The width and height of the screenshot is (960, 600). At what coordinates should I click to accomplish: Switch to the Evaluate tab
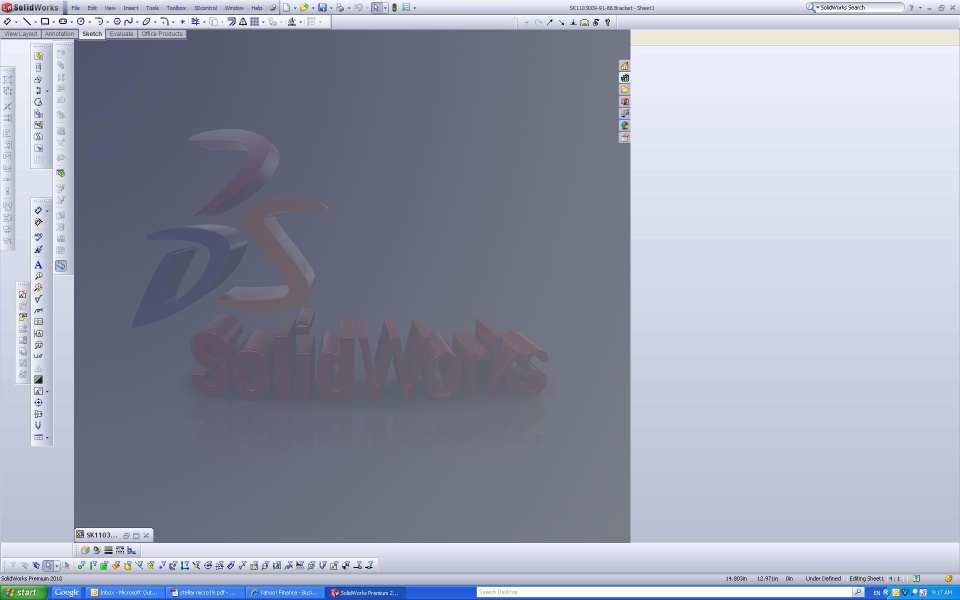tap(121, 34)
